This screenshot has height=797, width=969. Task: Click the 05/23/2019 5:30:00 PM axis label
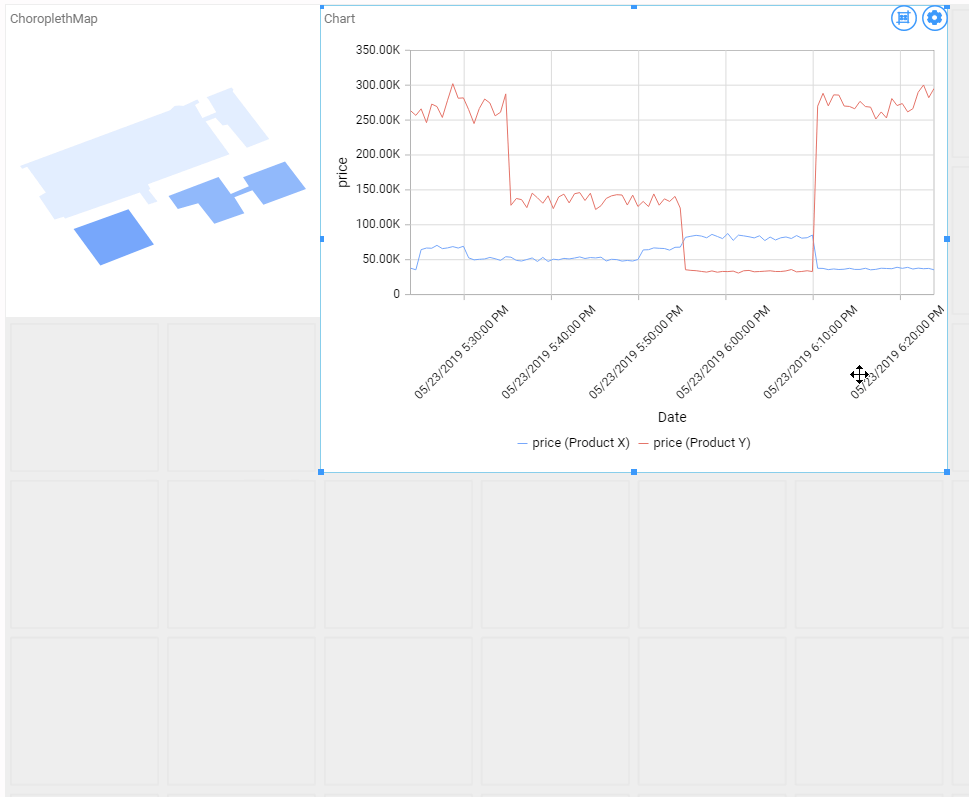tap(461, 352)
